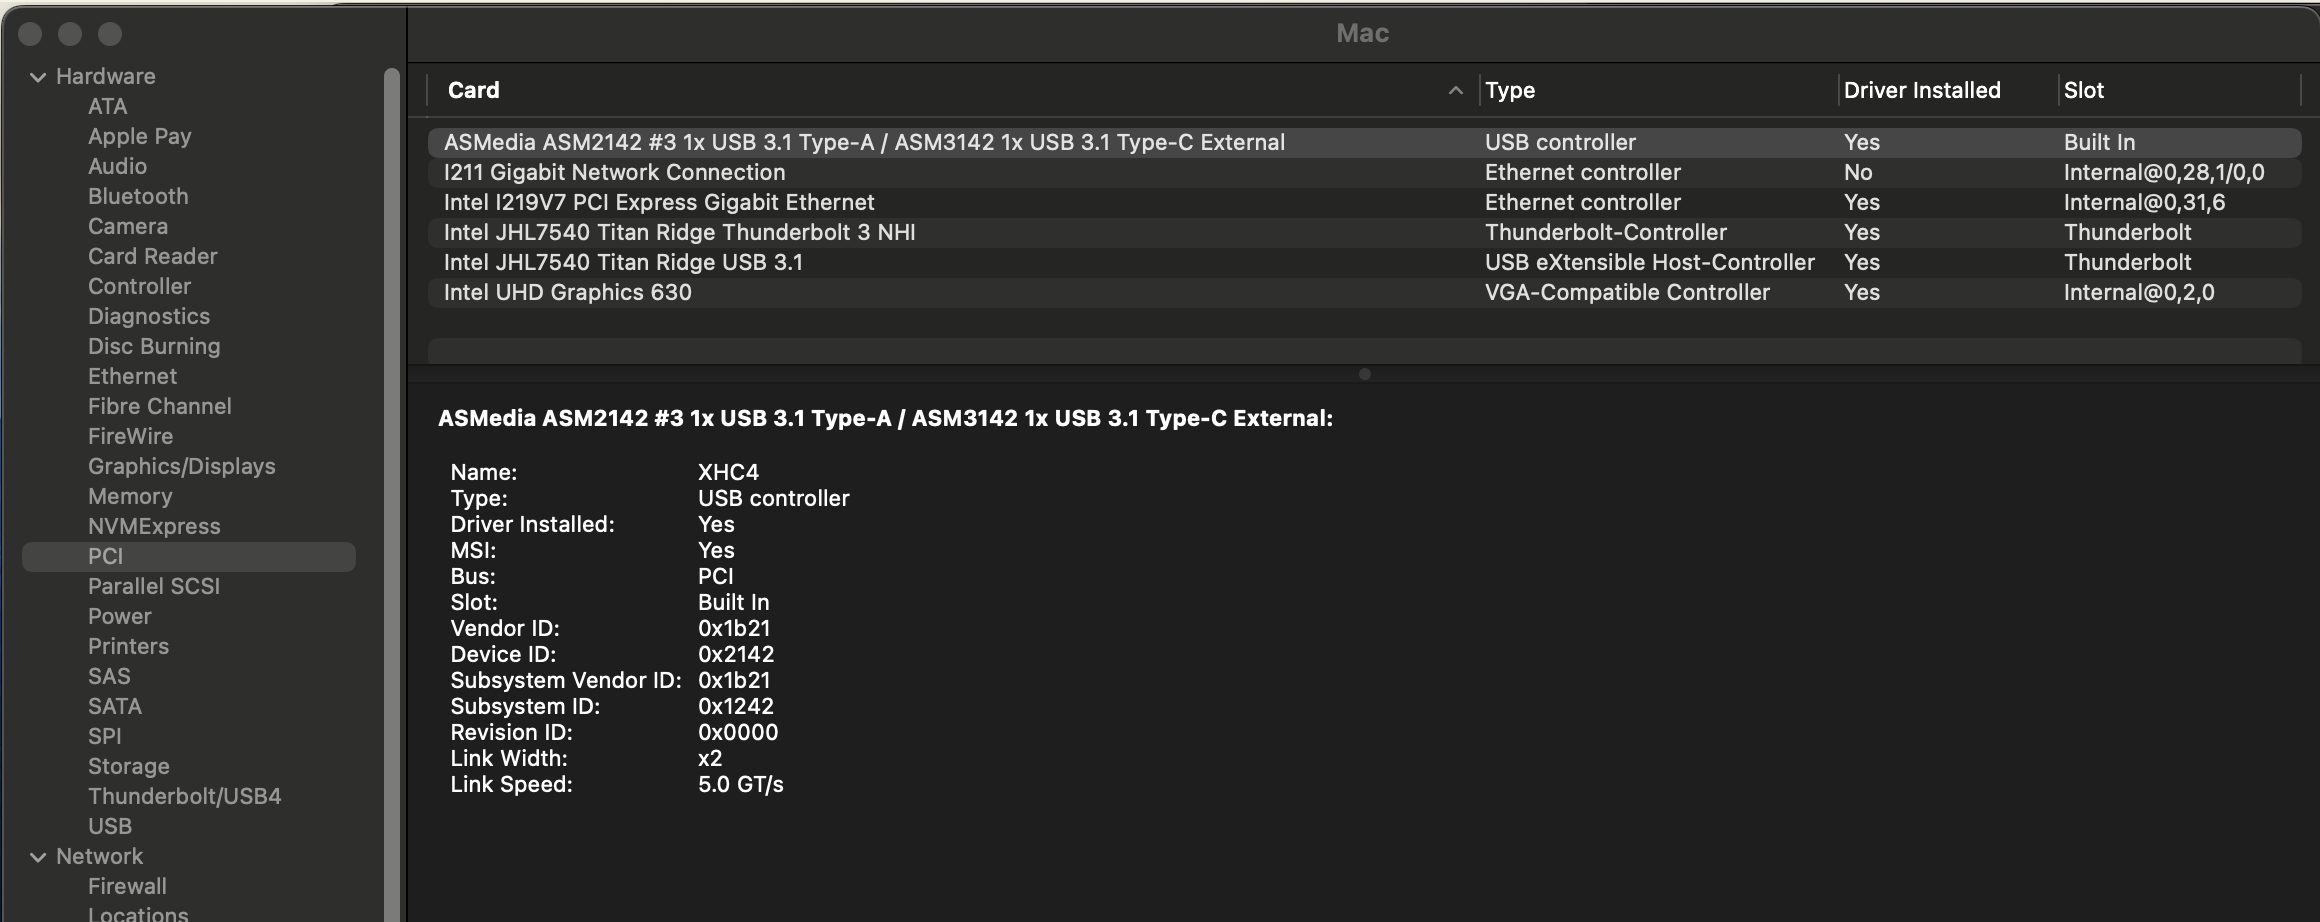
Task: Show Graphics/Displays information
Action: (x=181, y=466)
